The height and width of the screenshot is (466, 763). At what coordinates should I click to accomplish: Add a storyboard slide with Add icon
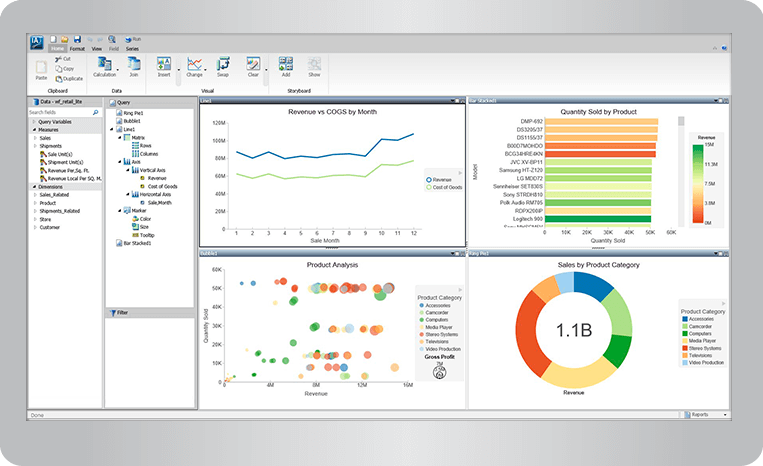(286, 64)
